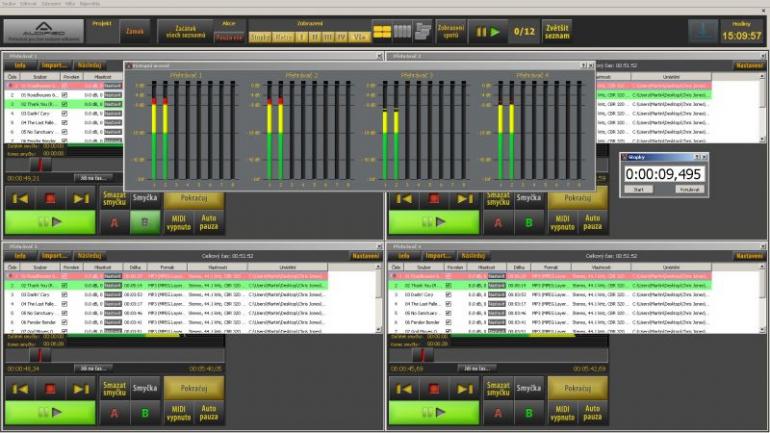Skip to next track in Player 1

81,198
